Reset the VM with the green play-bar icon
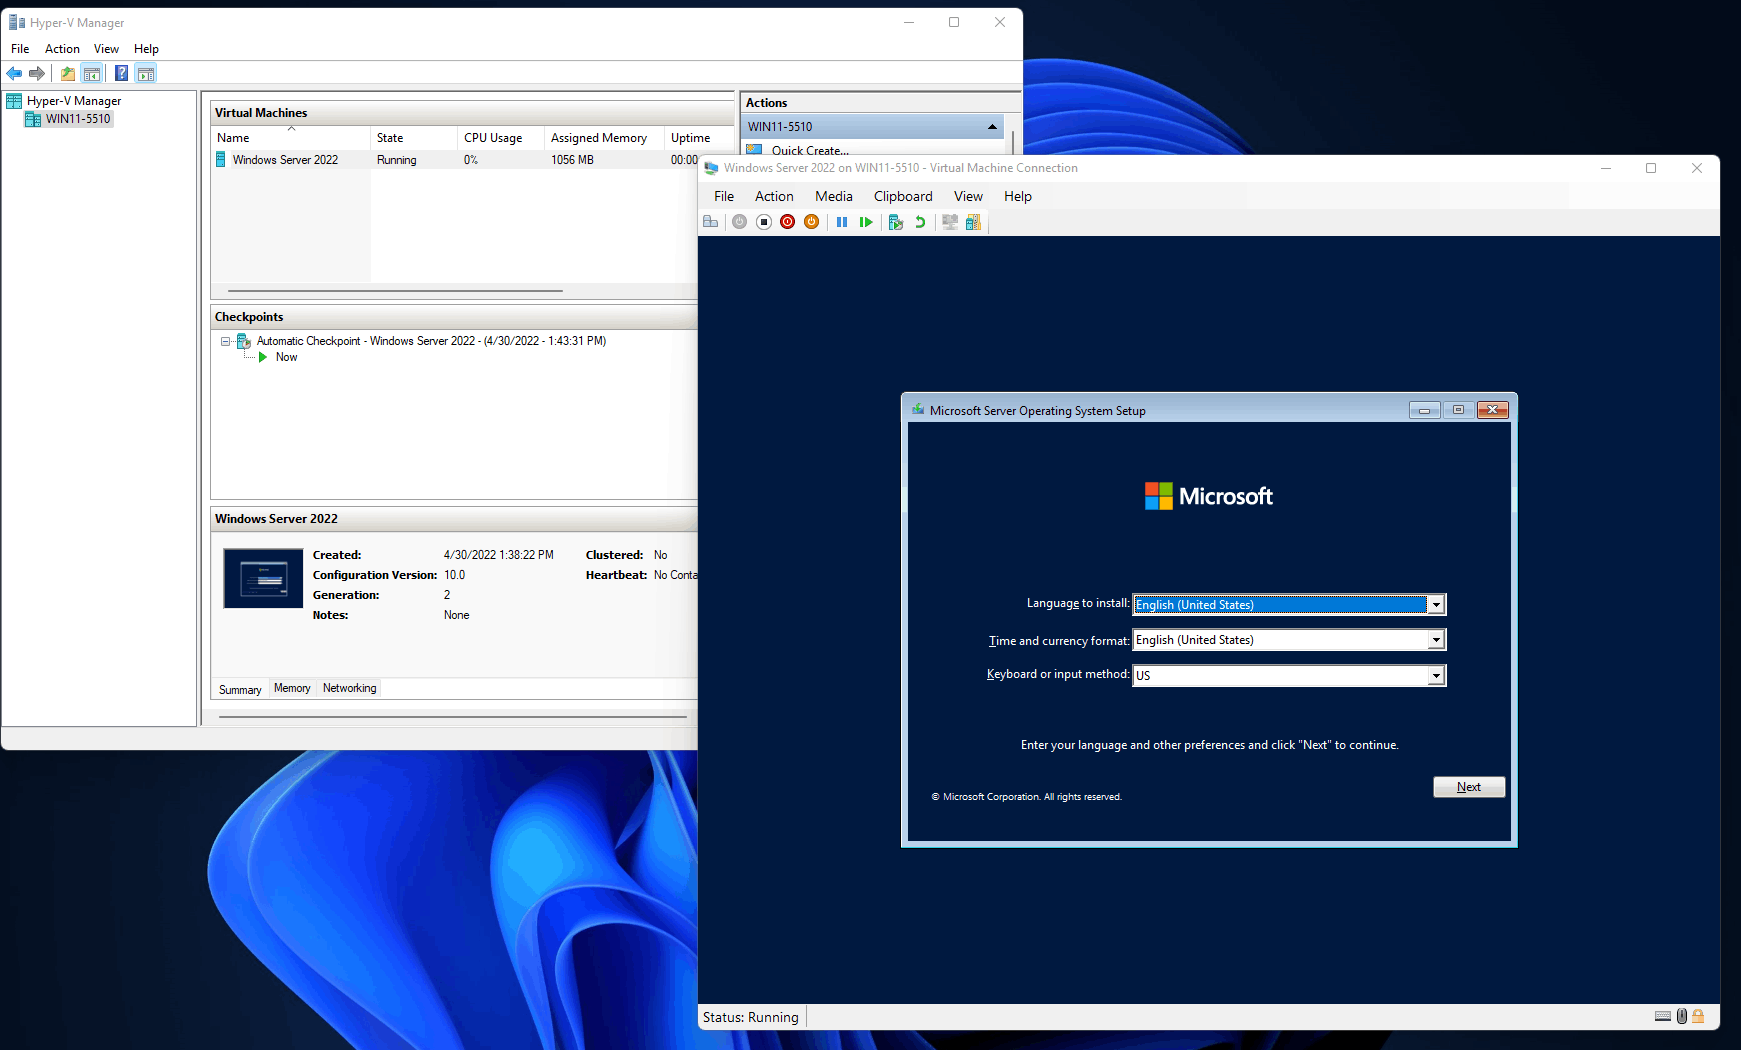This screenshot has width=1741, height=1050. tap(866, 222)
